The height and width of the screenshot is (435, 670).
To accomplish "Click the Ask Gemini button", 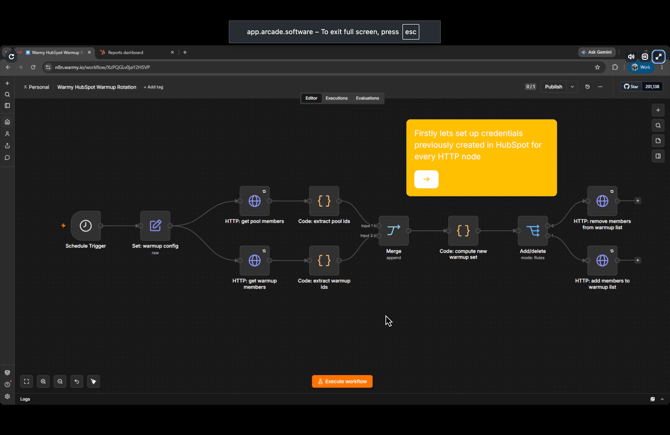I will [597, 52].
